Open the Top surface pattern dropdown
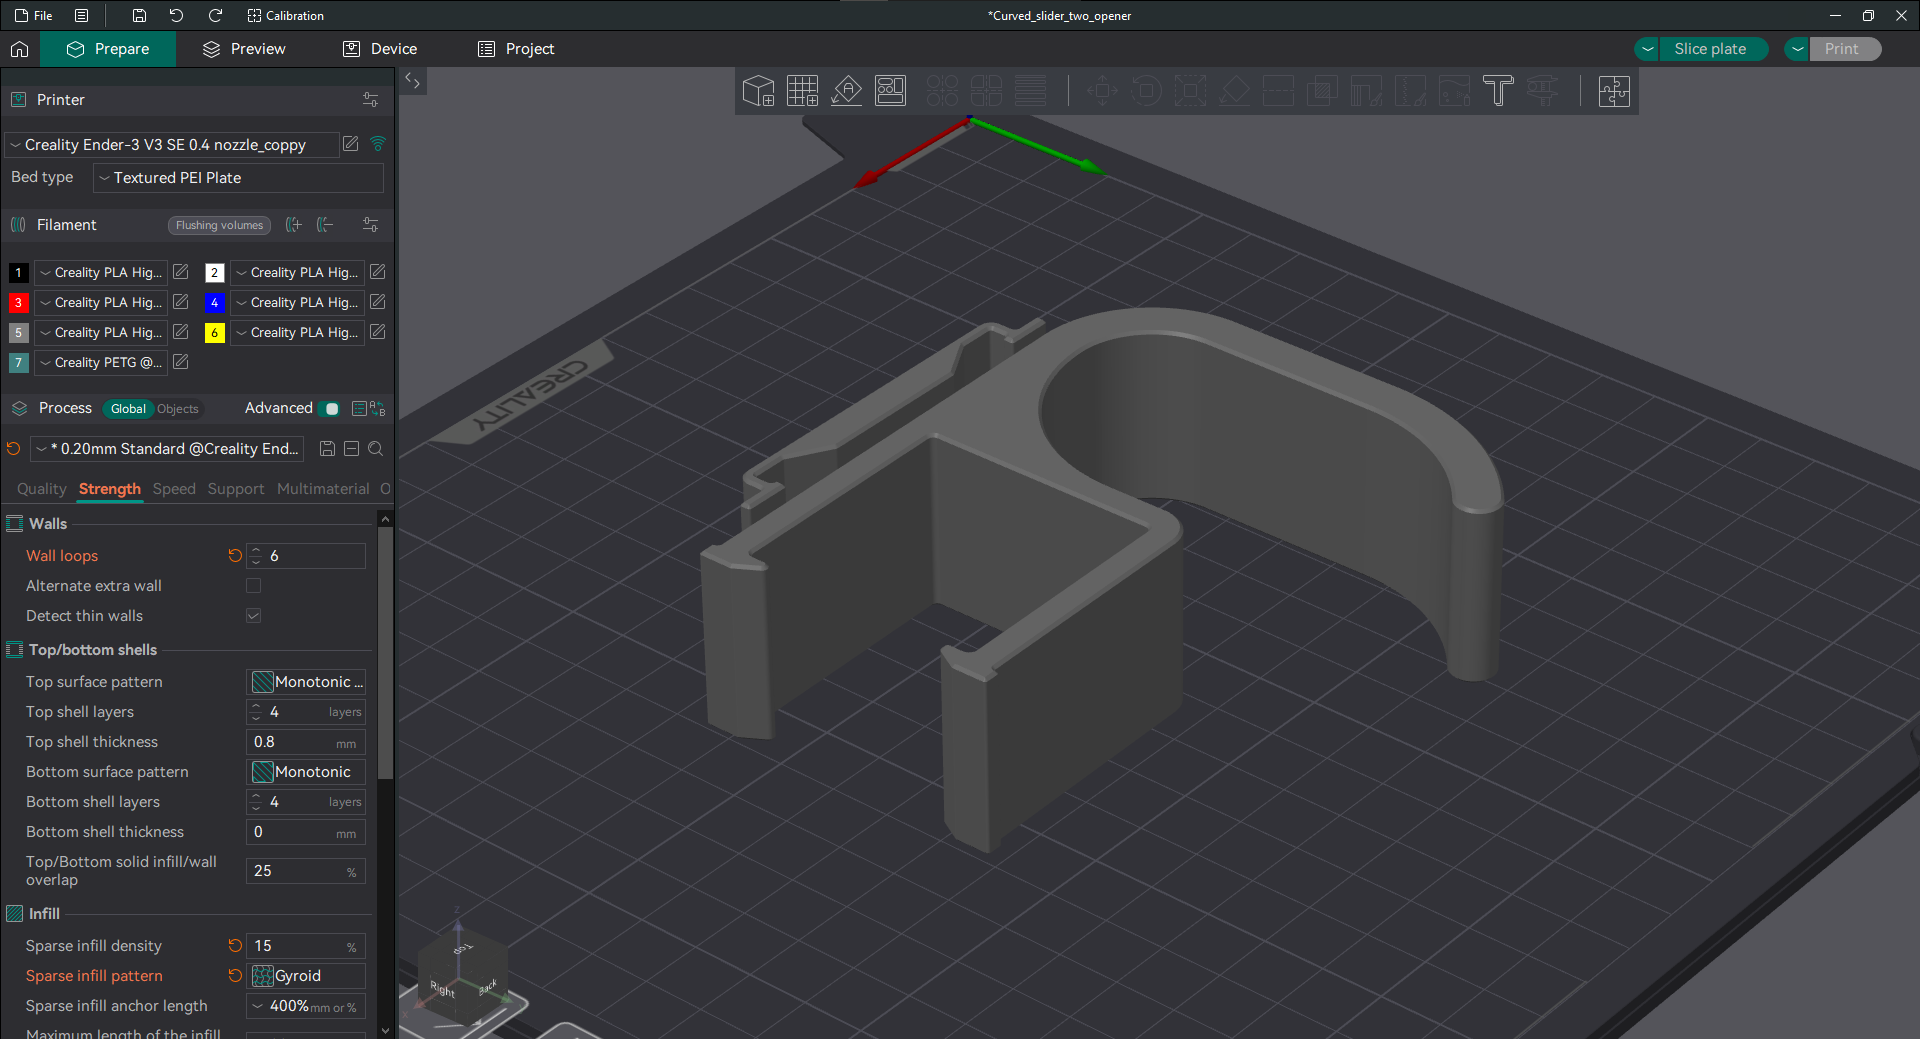The image size is (1920, 1039). (306, 682)
